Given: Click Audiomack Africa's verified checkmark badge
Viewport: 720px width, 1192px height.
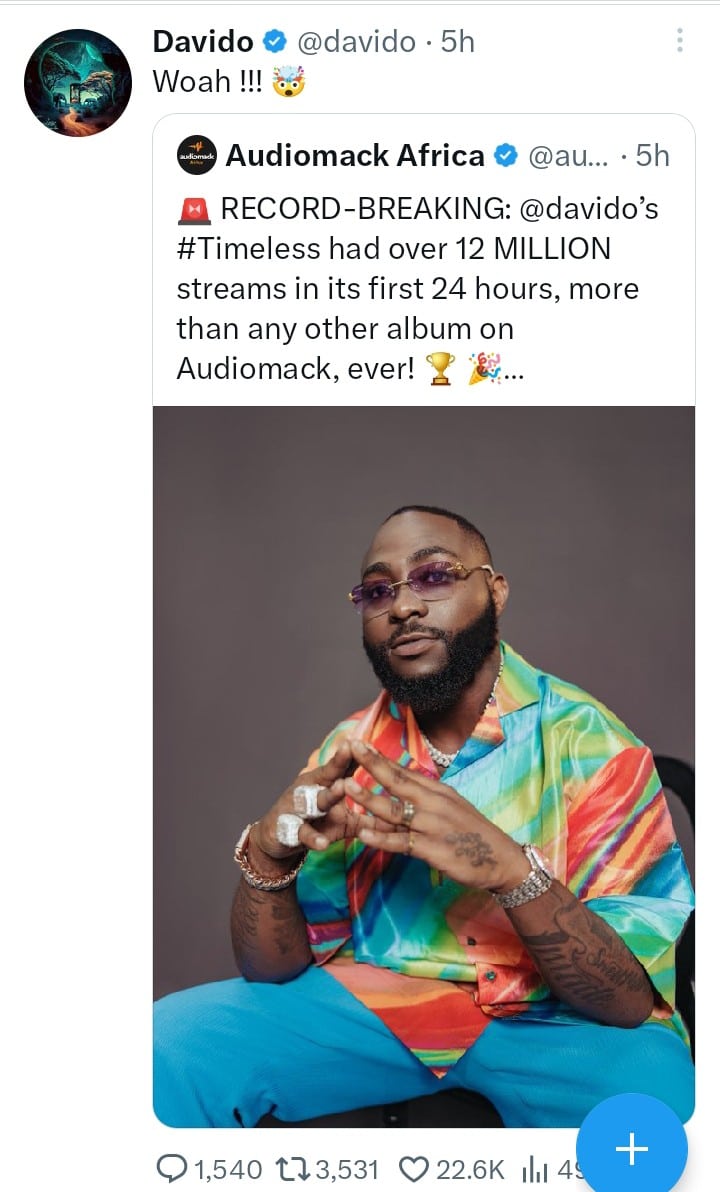Looking at the screenshot, I should [x=507, y=155].
